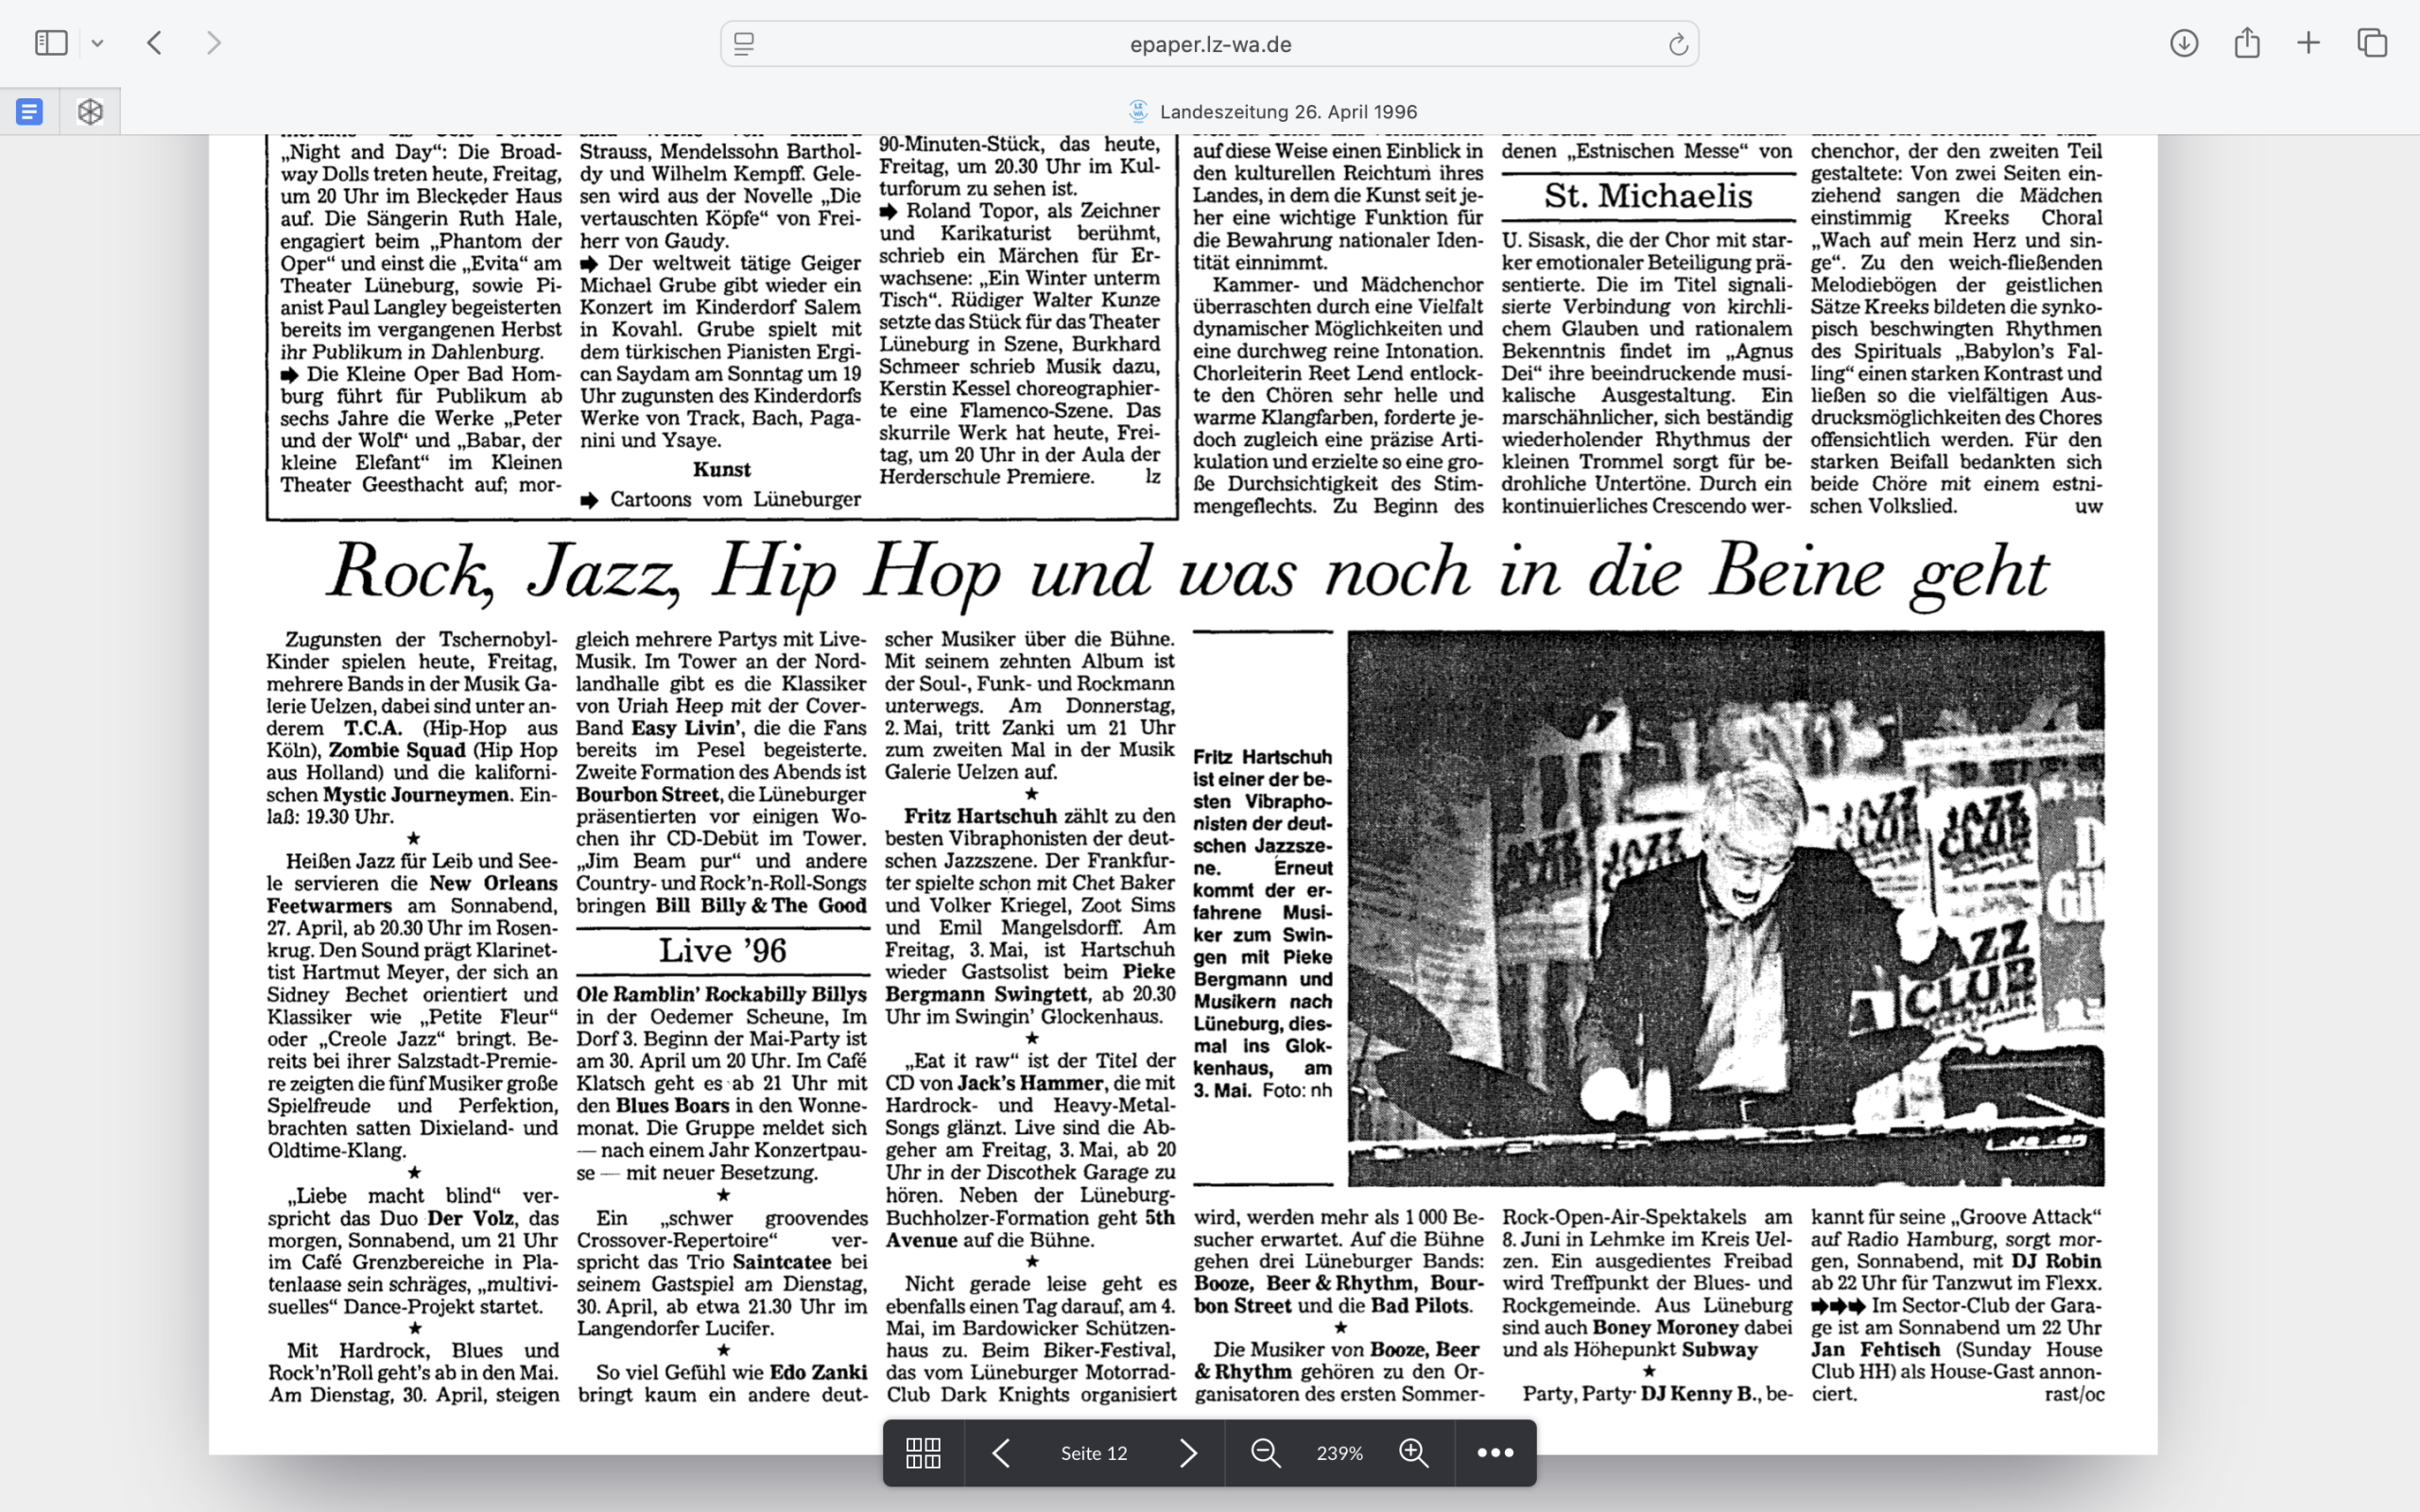Reload the current page
Screen dimensions: 2420x1512
click(1677, 44)
